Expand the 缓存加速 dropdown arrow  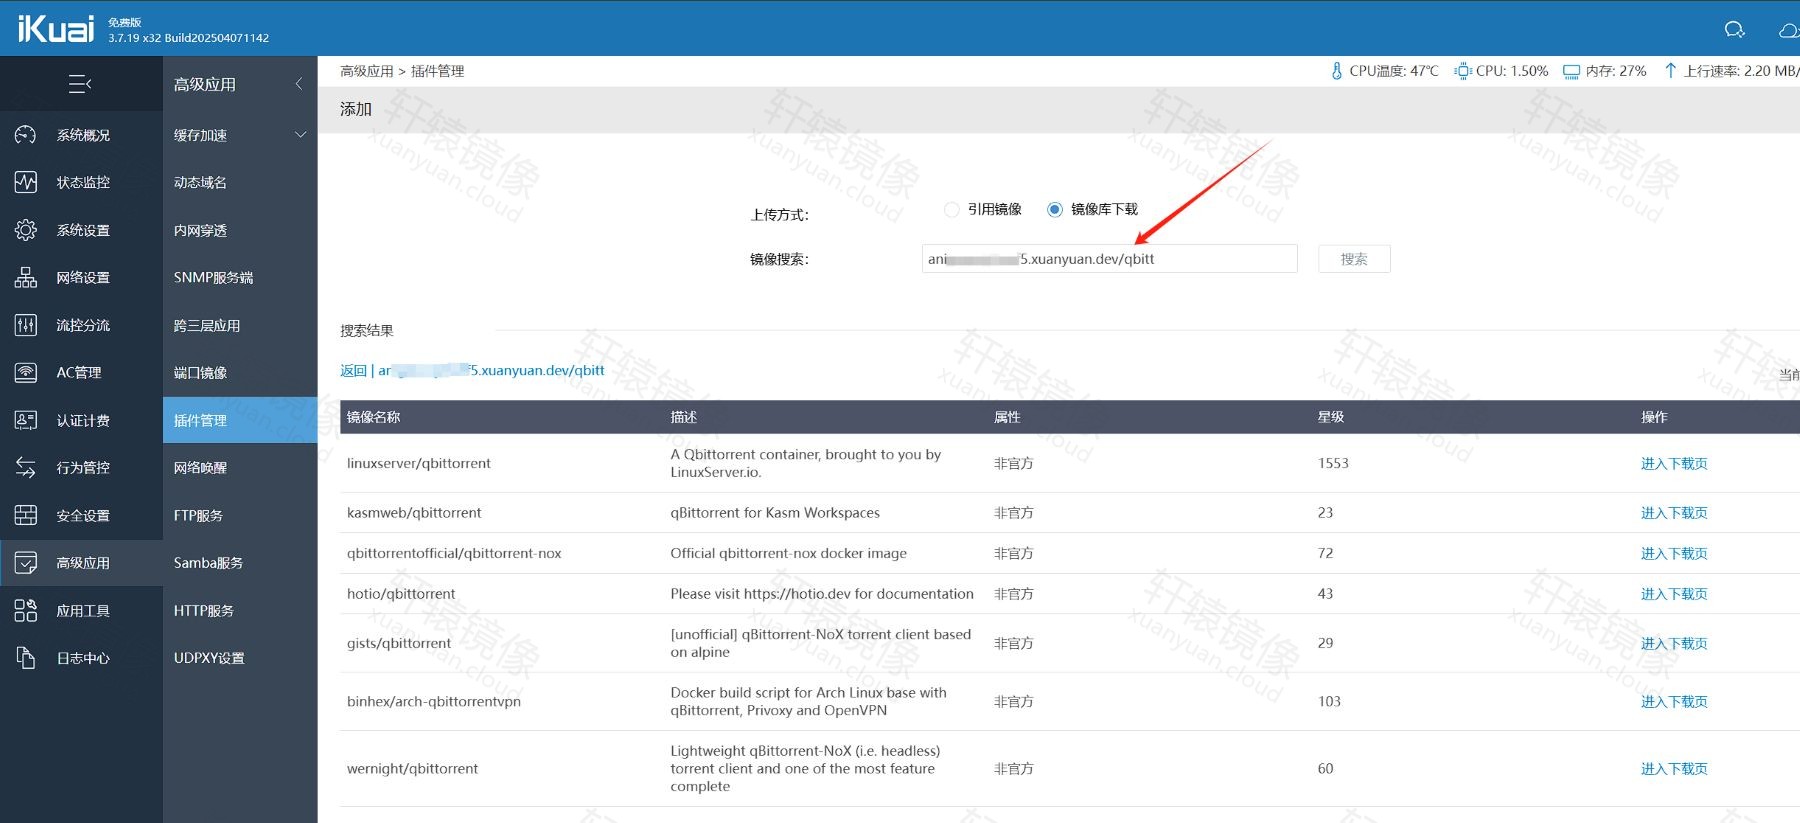[x=300, y=135]
